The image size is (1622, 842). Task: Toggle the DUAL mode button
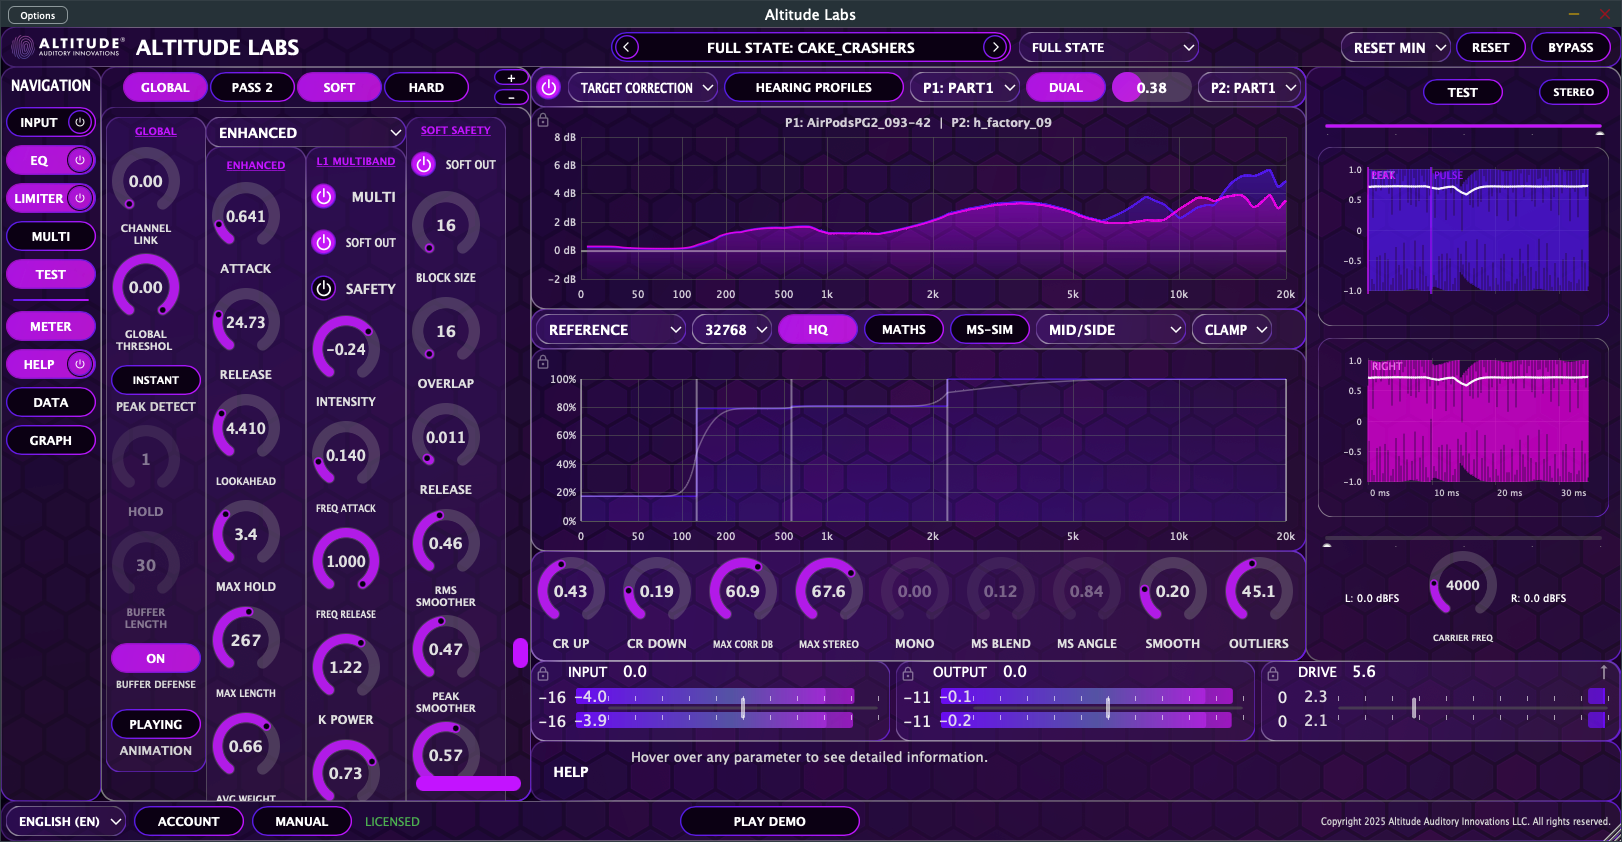coord(1066,87)
